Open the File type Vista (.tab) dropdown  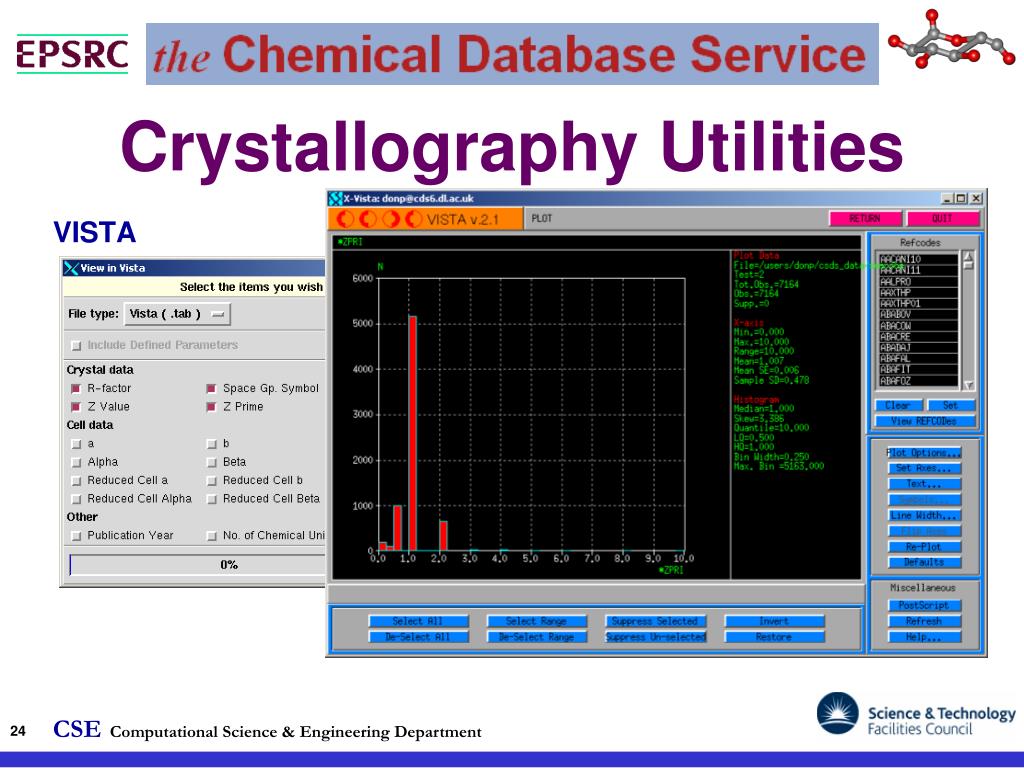click(x=177, y=314)
